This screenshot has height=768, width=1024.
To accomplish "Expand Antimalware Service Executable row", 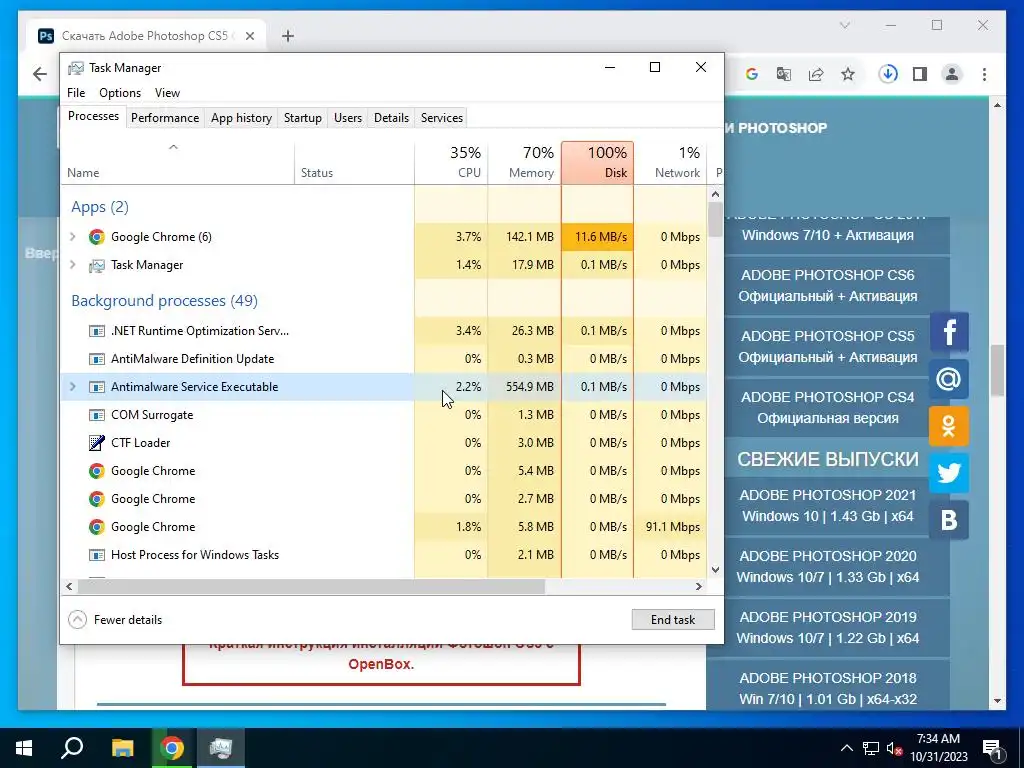I will click(x=72, y=387).
